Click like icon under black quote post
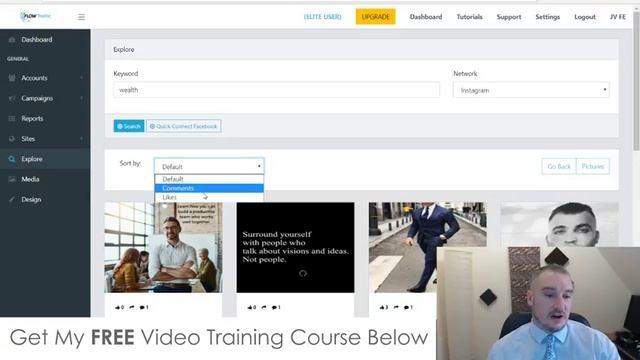The image size is (640, 360). 250,307
